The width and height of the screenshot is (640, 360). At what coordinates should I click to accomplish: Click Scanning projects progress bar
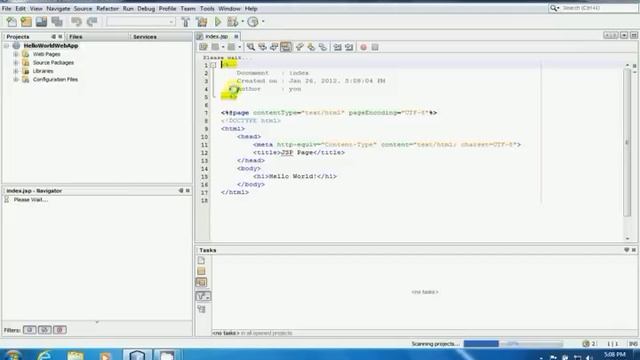pyautogui.click(x=513, y=344)
